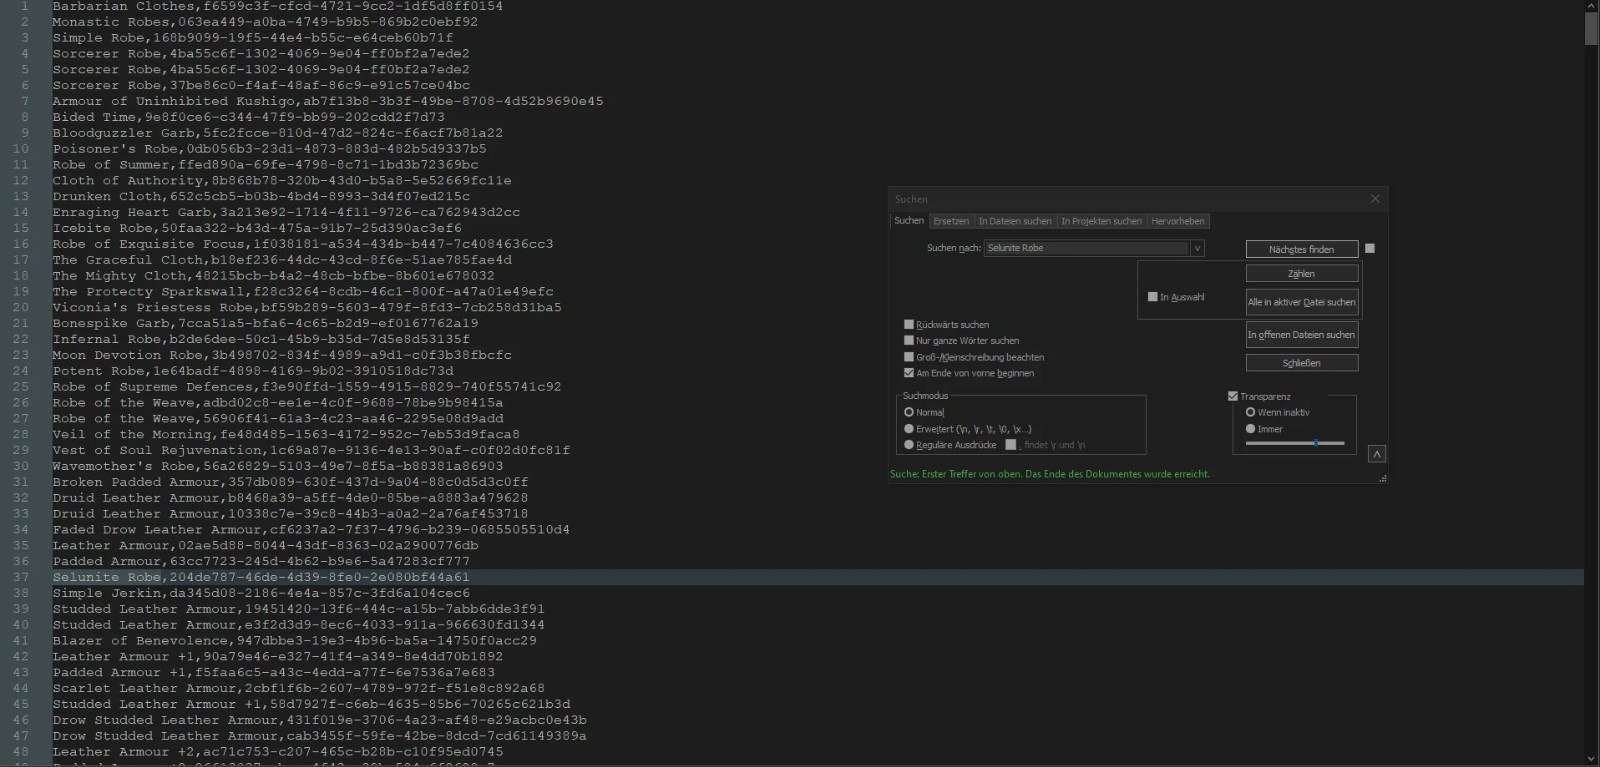This screenshot has height=767, width=1600.
Task: Click the resize grip of the Suchen dialog
Action: 1382,479
